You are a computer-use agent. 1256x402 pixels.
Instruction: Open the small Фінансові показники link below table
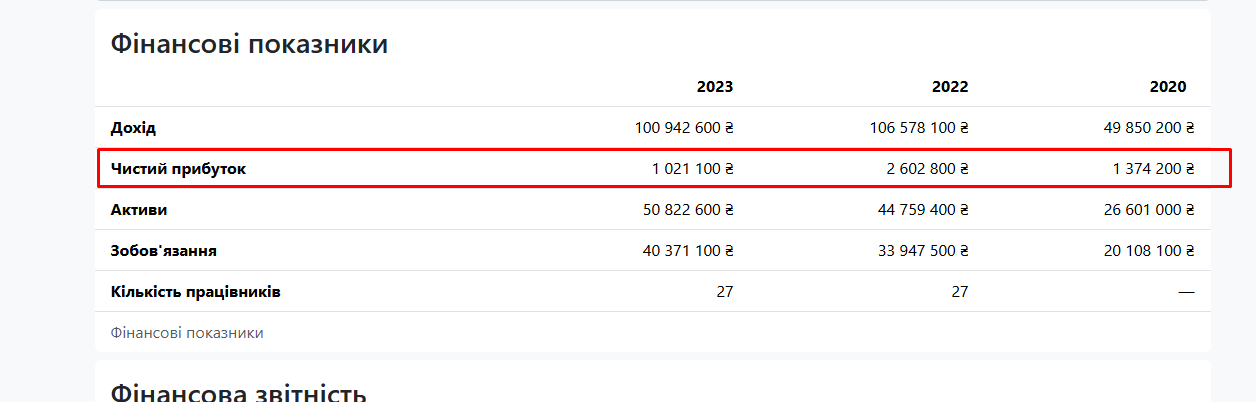coord(187,333)
